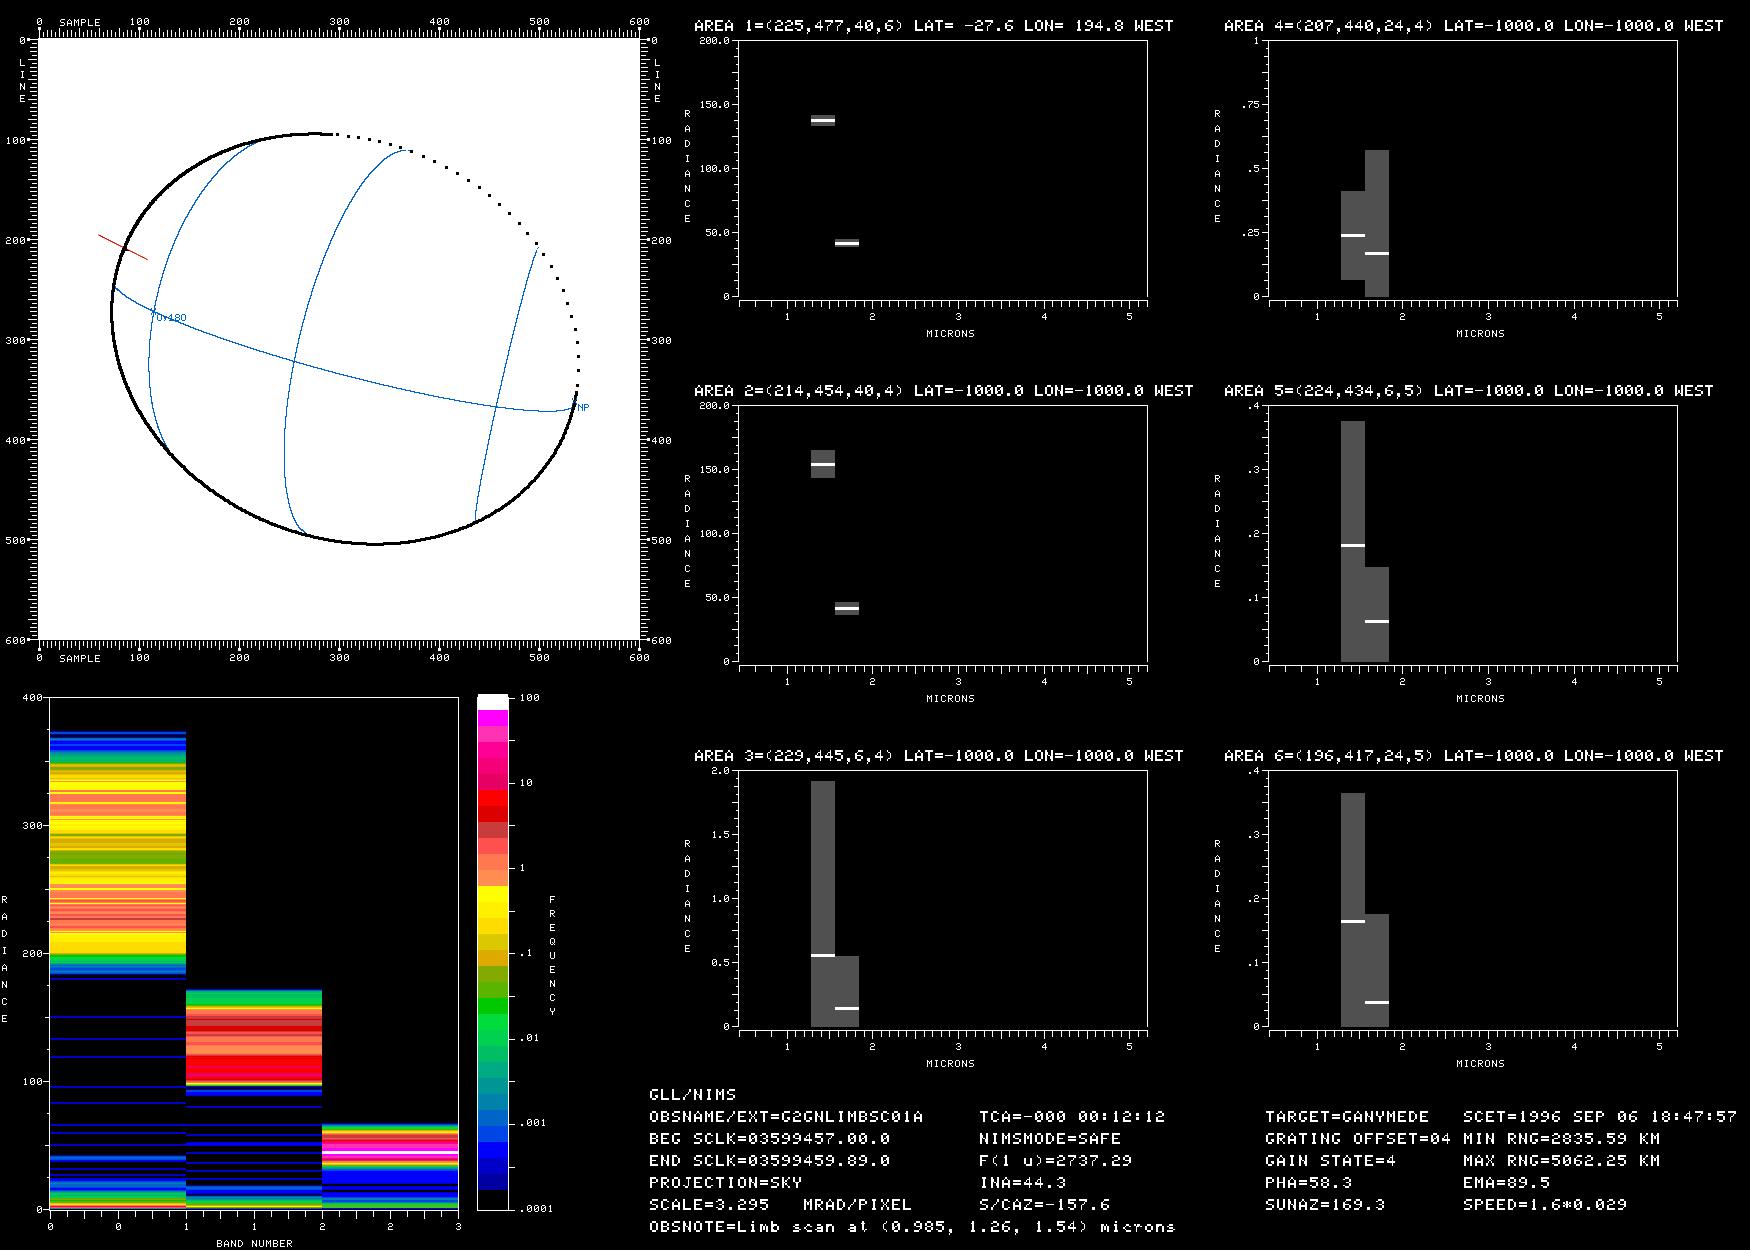Click the taller gray bar in AREA 4 plot
The width and height of the screenshot is (1750, 1250).
coord(1377,223)
